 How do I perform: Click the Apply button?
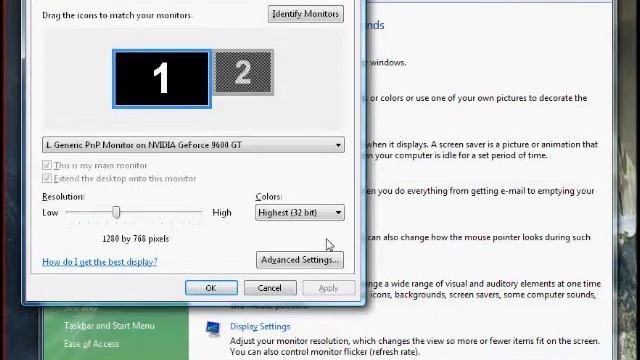click(x=329, y=288)
